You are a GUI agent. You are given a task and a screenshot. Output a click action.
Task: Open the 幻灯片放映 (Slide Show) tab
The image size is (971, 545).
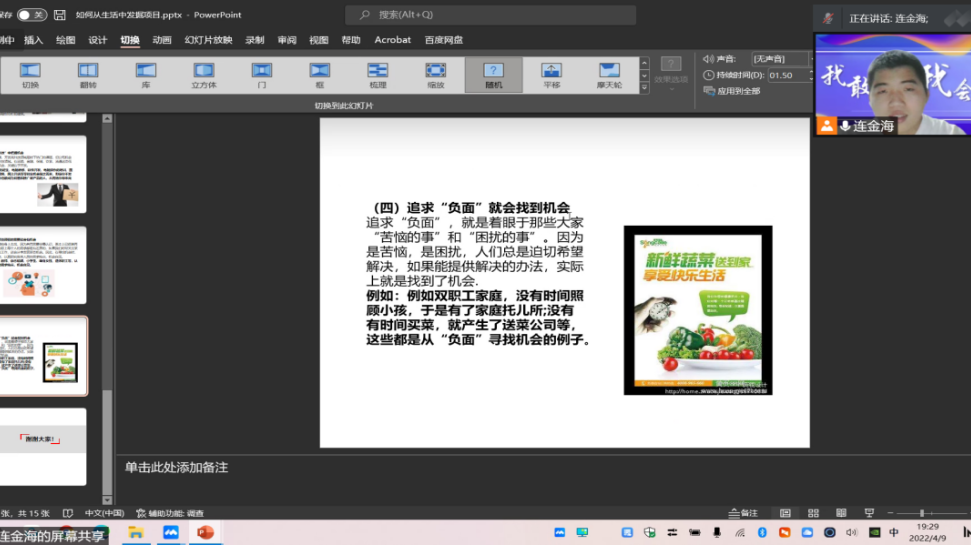208,40
